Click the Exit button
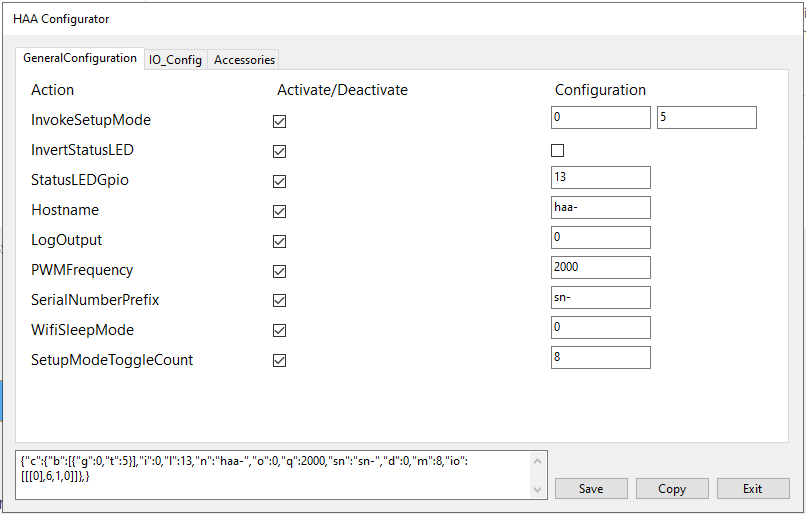This screenshot has width=806, height=514. (752, 489)
